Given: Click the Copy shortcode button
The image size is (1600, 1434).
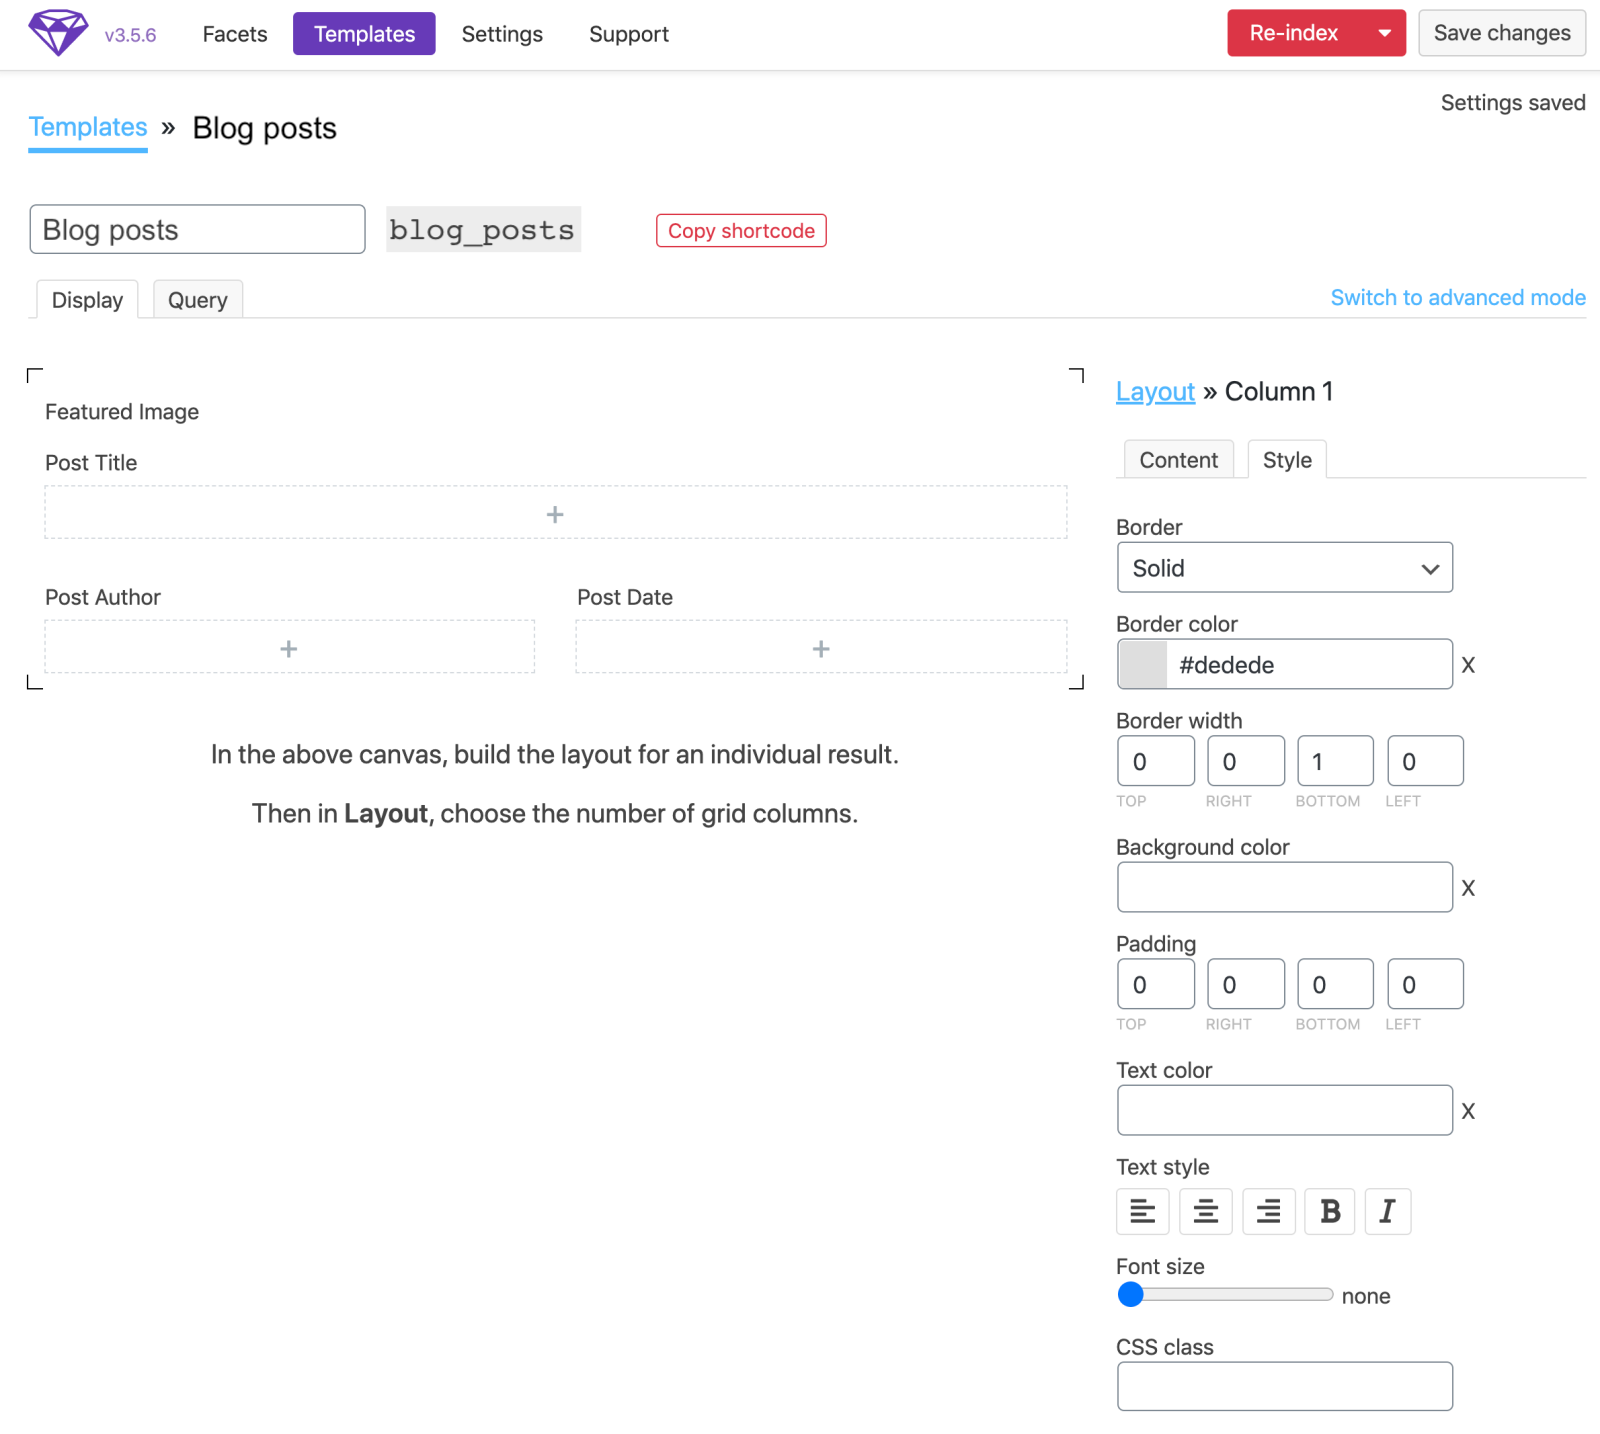Looking at the screenshot, I should (741, 231).
